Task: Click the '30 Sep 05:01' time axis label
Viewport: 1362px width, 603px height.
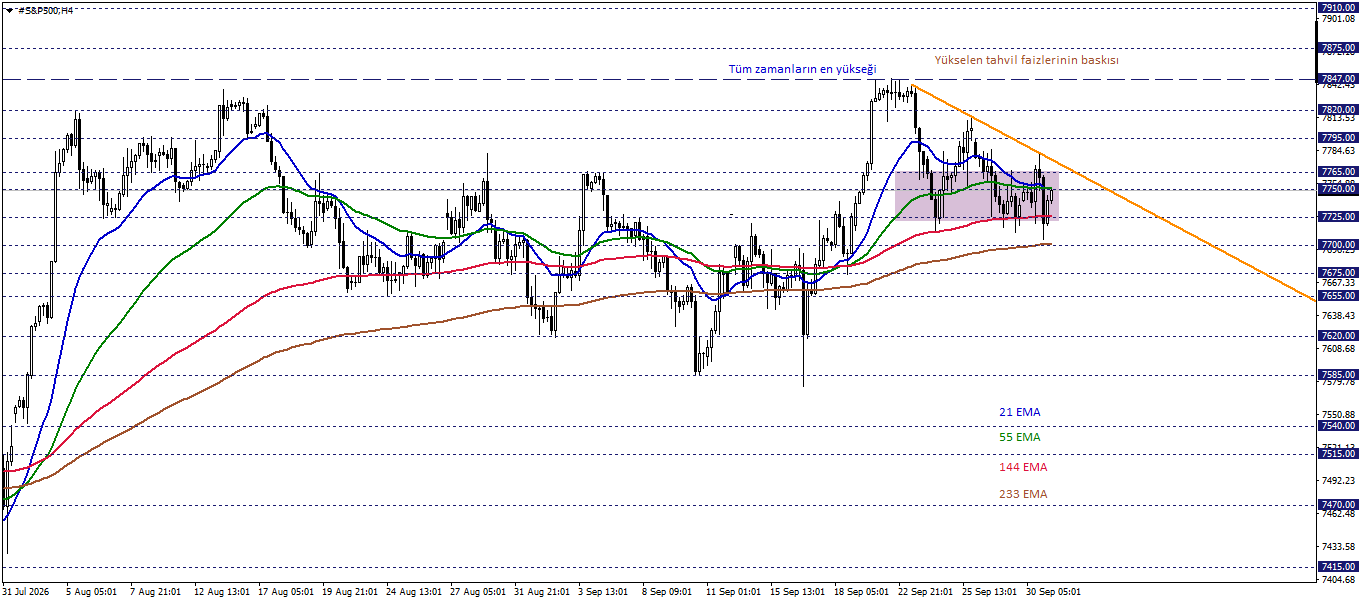Action: 1055,592
